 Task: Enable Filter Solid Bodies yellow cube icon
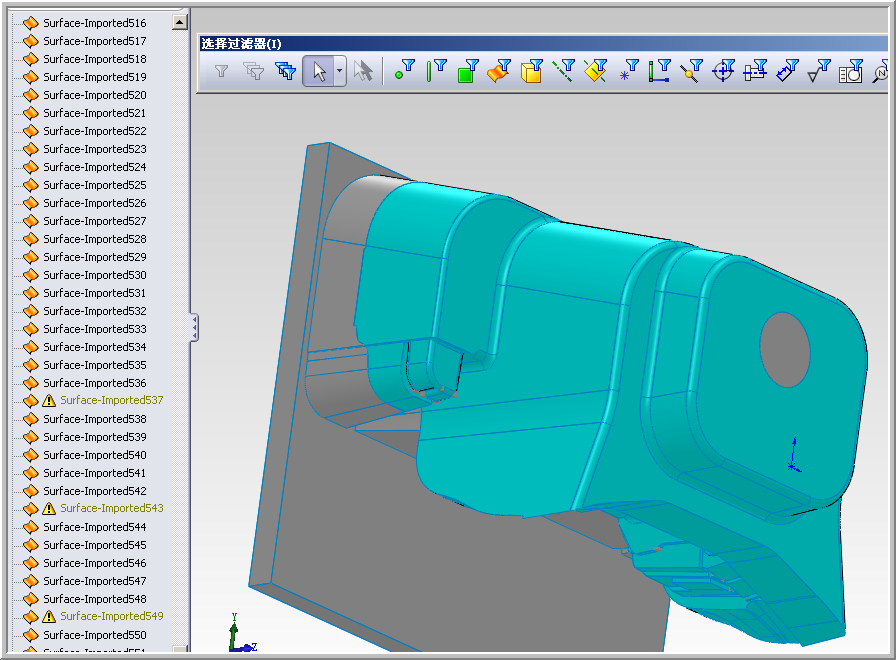pyautogui.click(x=531, y=71)
